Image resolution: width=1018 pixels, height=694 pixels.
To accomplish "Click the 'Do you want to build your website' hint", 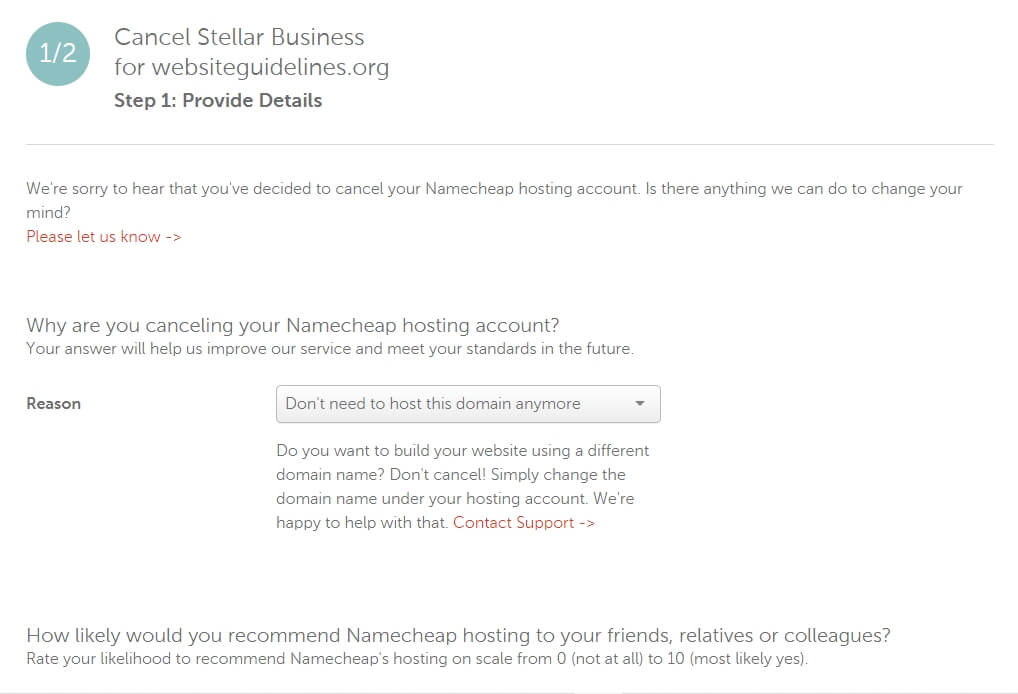I will click(462, 450).
